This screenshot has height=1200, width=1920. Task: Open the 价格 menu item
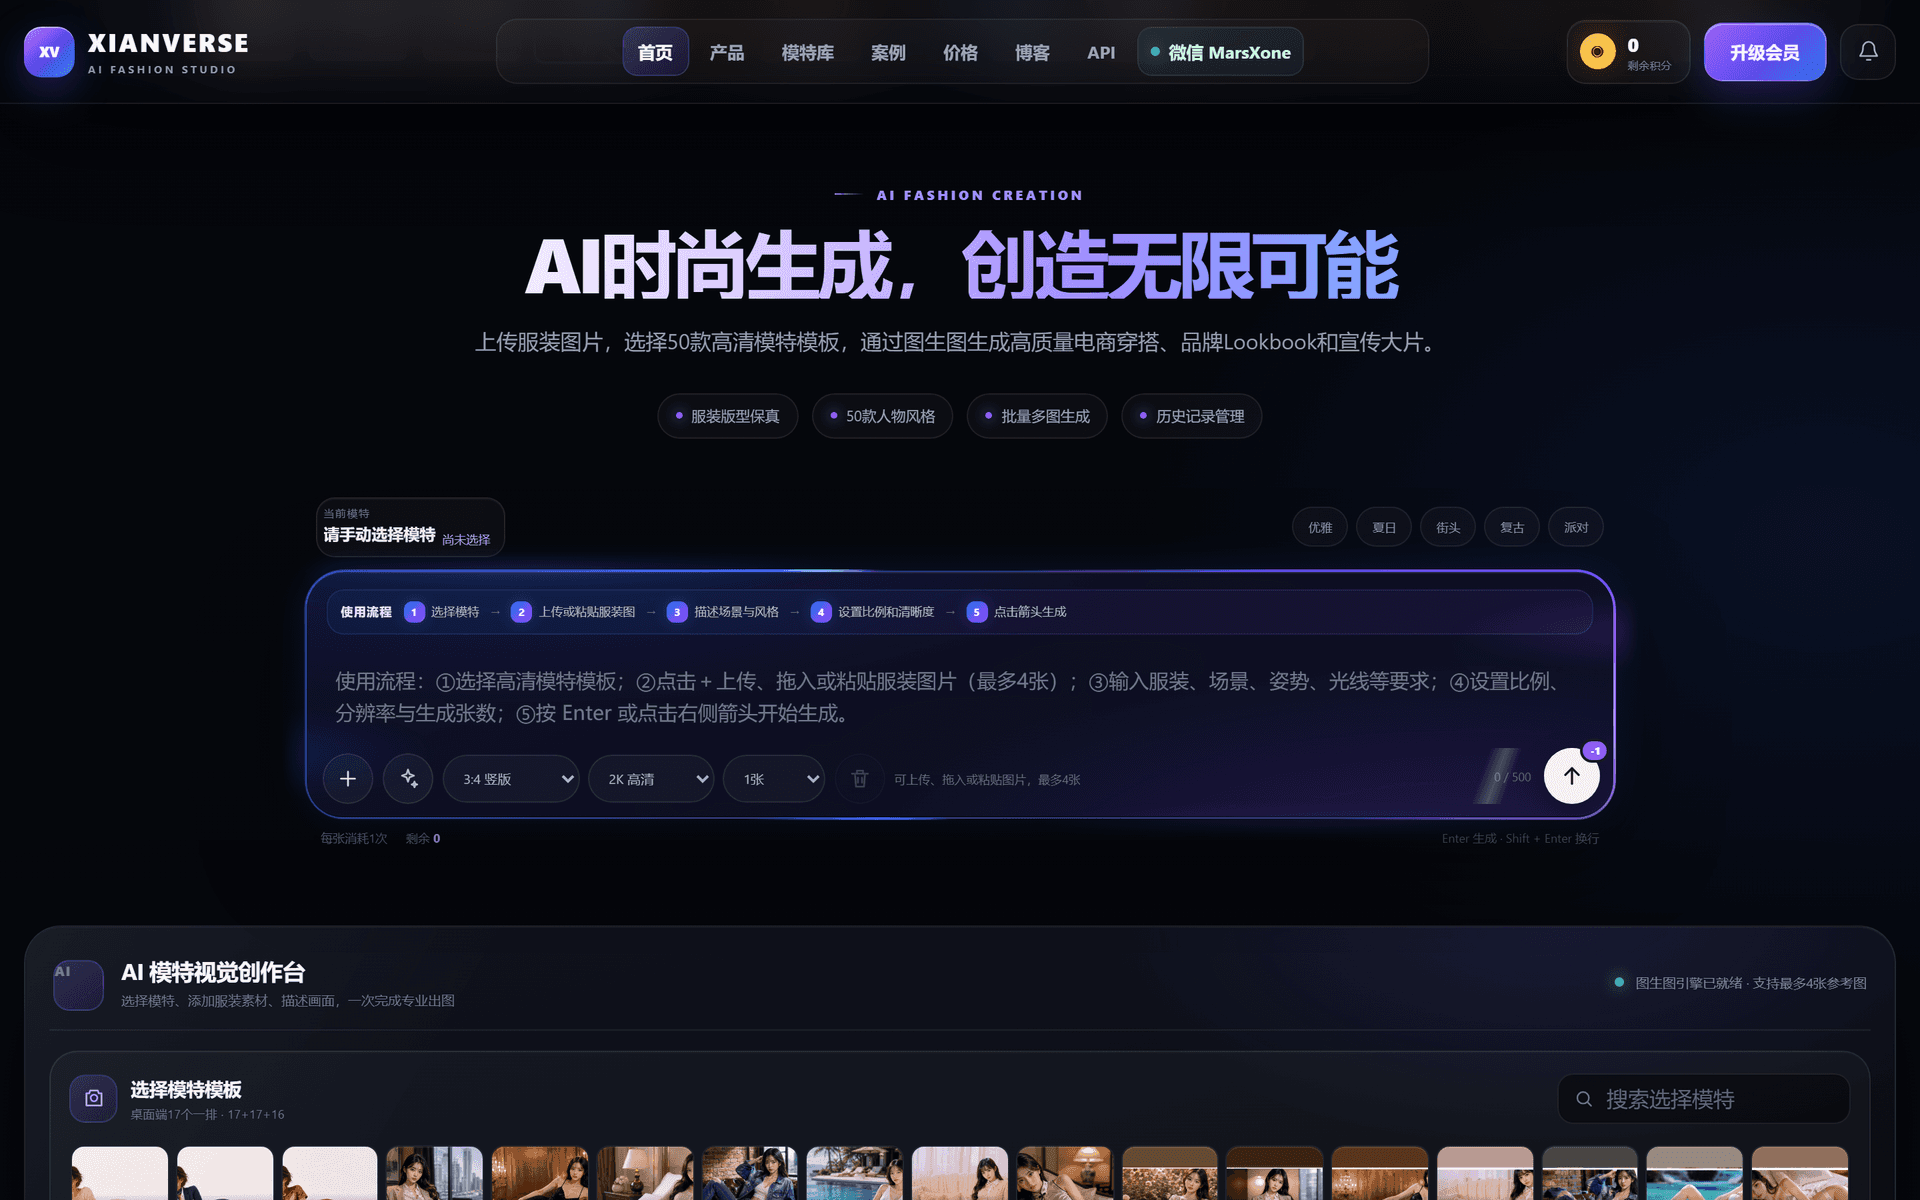[x=960, y=52]
